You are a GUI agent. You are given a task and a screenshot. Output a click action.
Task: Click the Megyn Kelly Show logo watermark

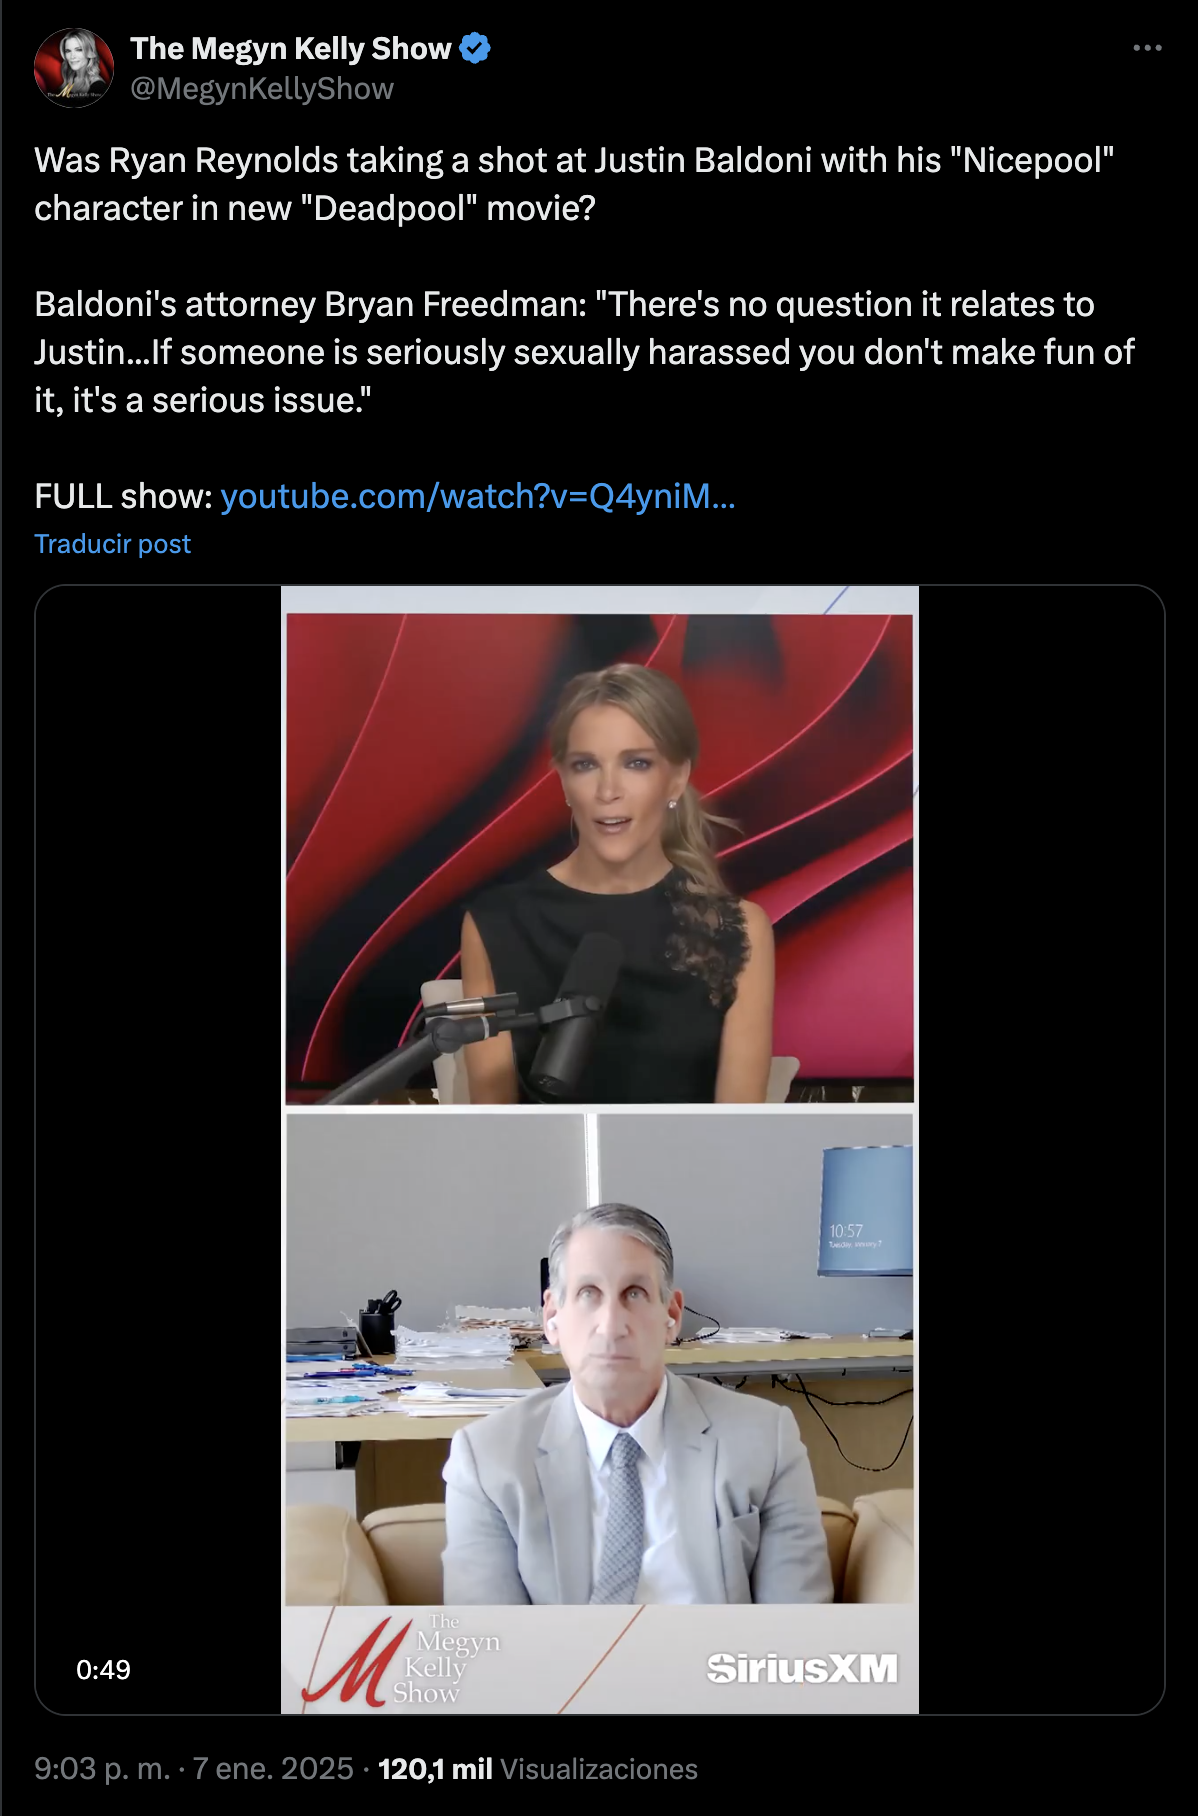click(x=402, y=1659)
